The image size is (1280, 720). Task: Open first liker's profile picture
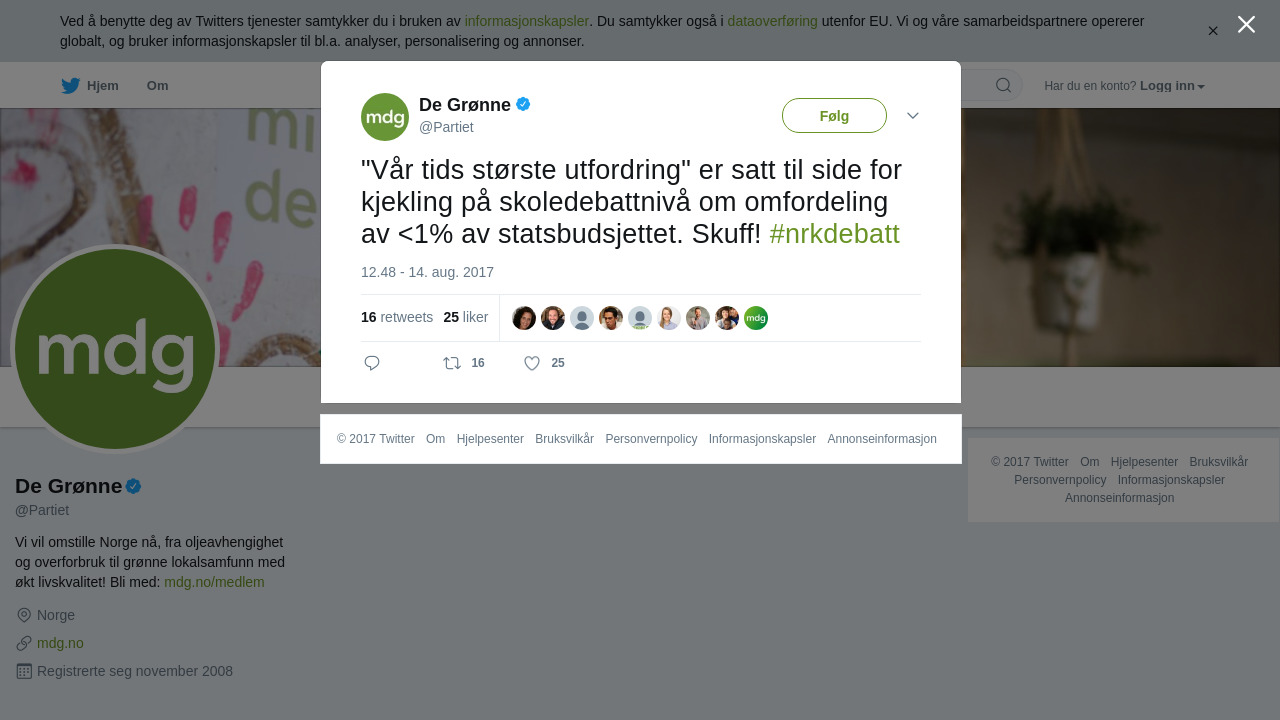(x=524, y=318)
